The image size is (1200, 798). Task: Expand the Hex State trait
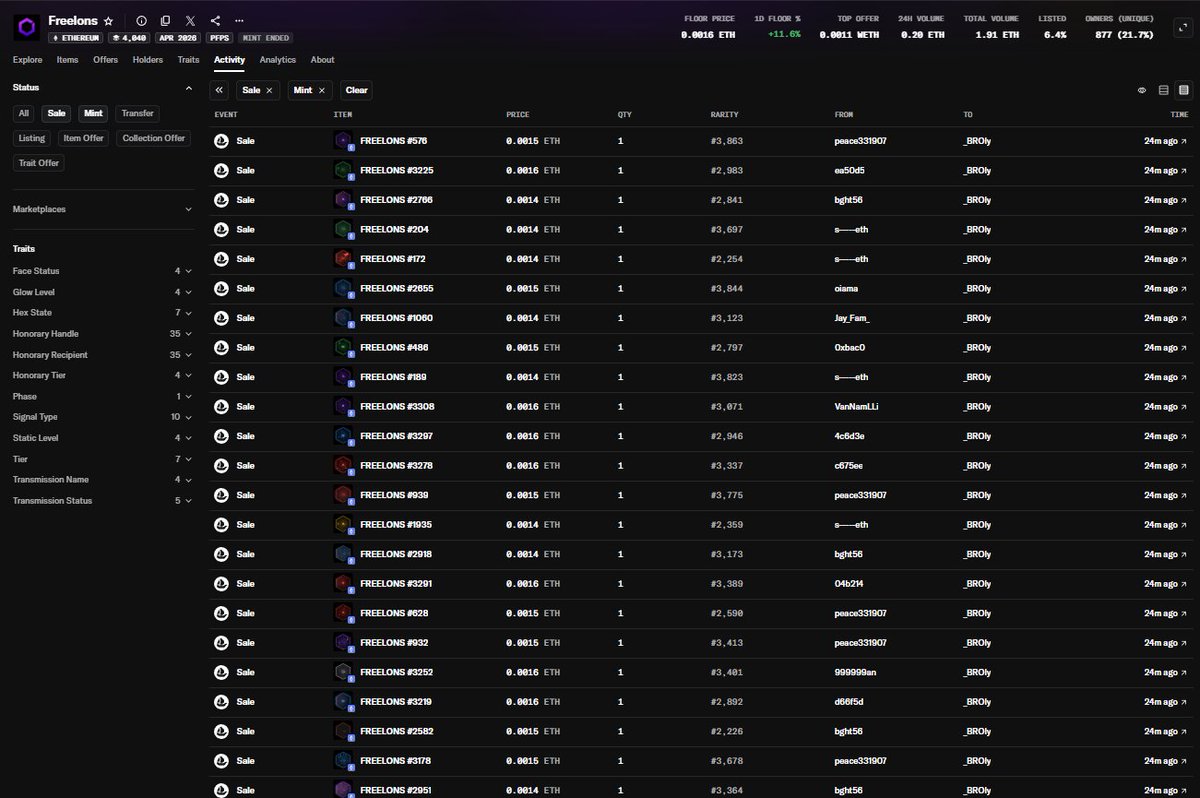[x=103, y=313]
